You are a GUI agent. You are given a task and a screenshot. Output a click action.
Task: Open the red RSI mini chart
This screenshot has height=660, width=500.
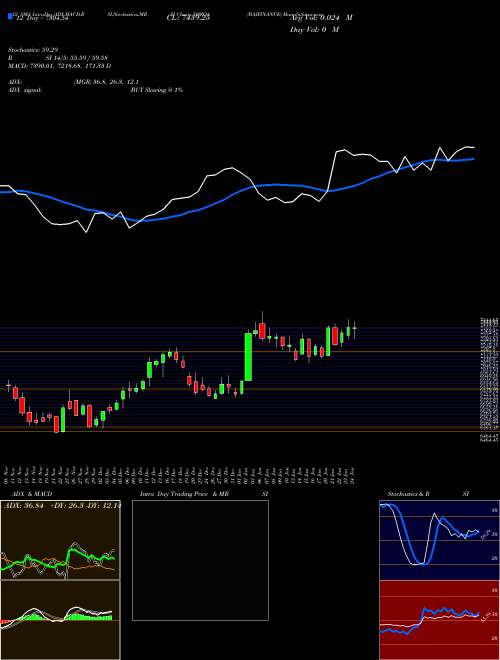(439, 620)
